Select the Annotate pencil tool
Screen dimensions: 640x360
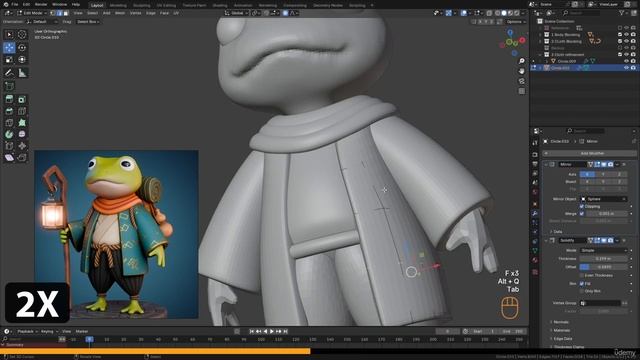click(x=9, y=73)
